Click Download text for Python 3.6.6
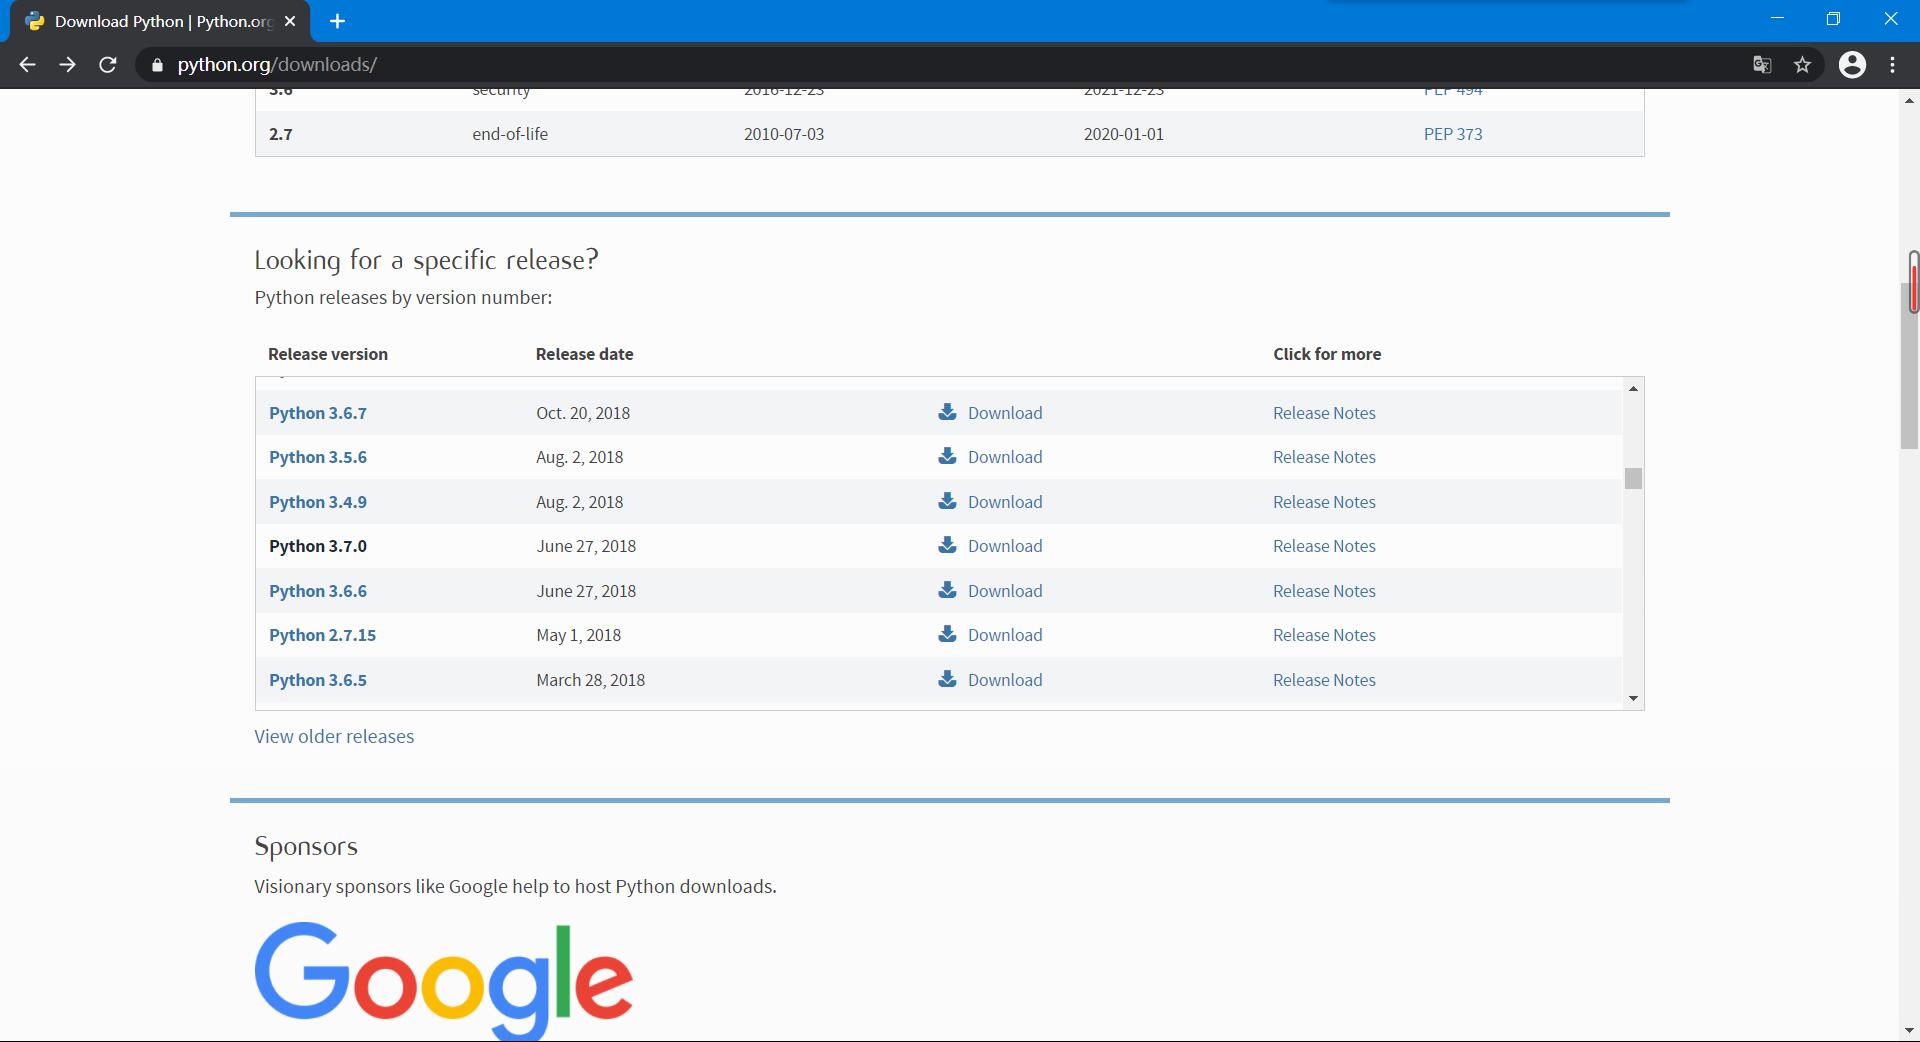This screenshot has width=1920, height=1042. click(x=1005, y=591)
